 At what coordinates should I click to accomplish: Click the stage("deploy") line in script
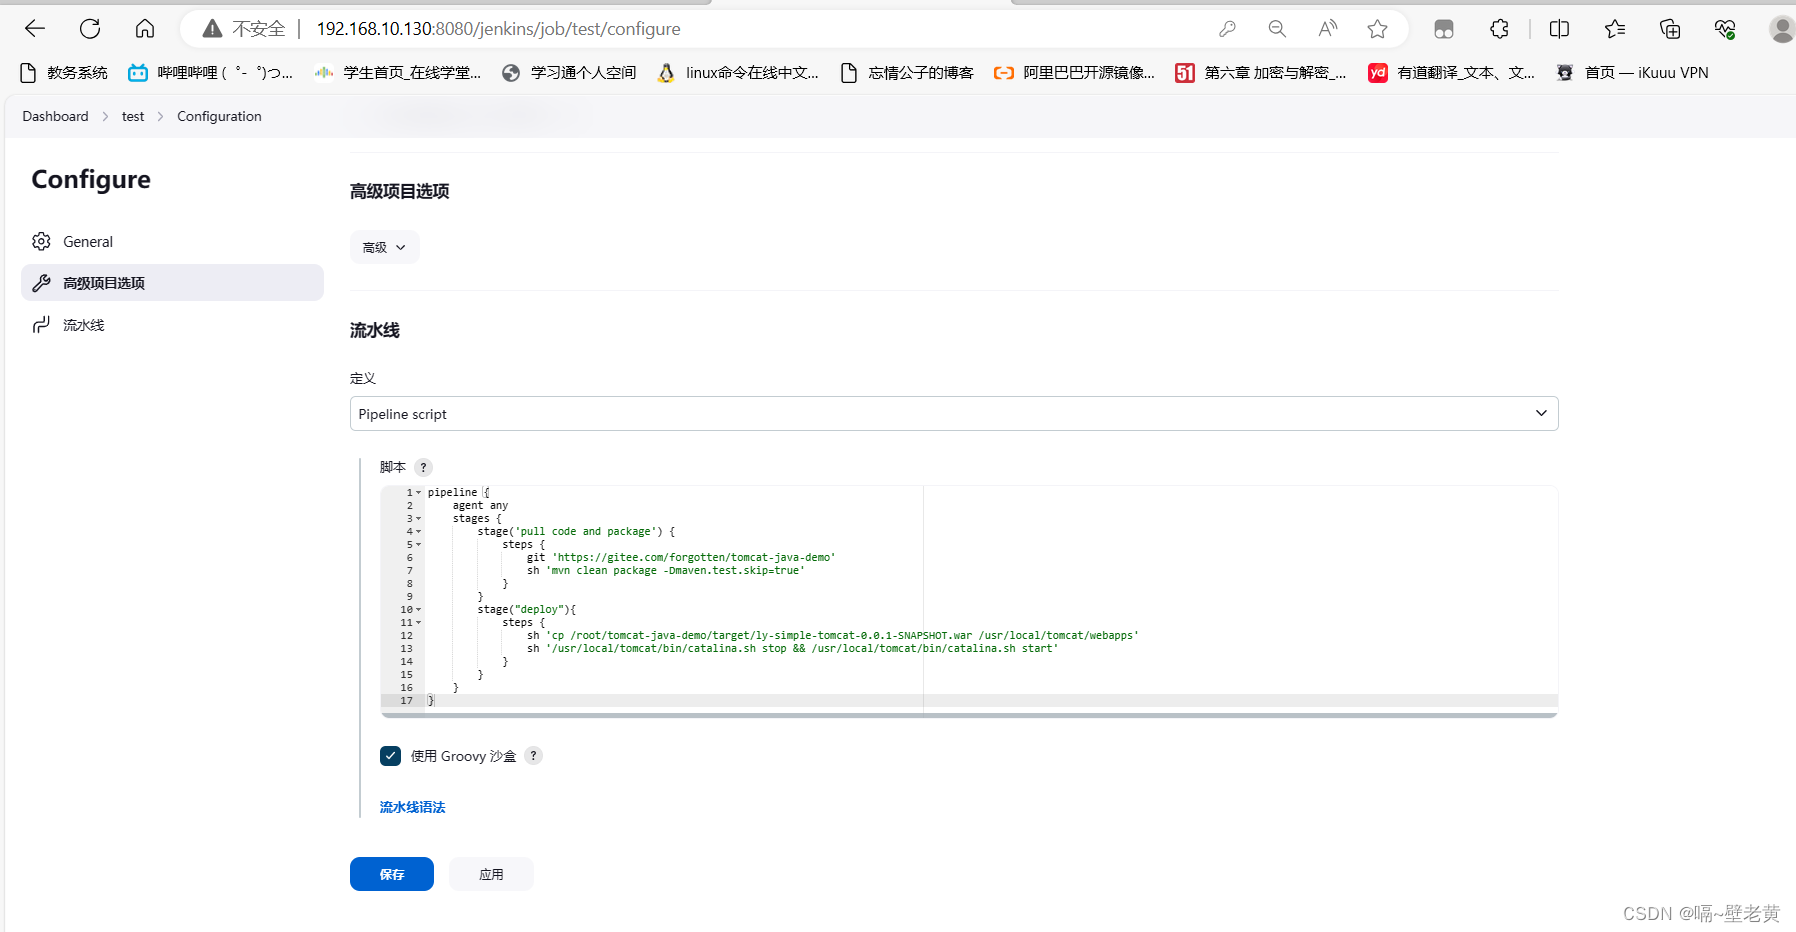coord(526,610)
